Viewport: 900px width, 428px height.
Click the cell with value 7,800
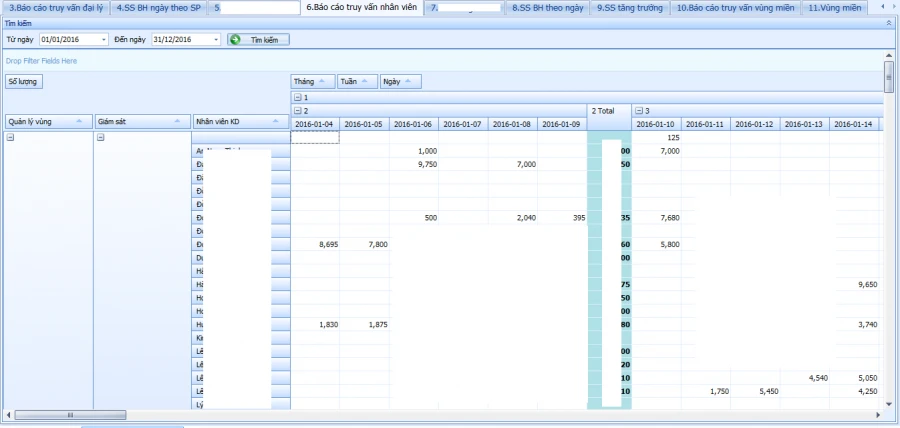click(364, 244)
